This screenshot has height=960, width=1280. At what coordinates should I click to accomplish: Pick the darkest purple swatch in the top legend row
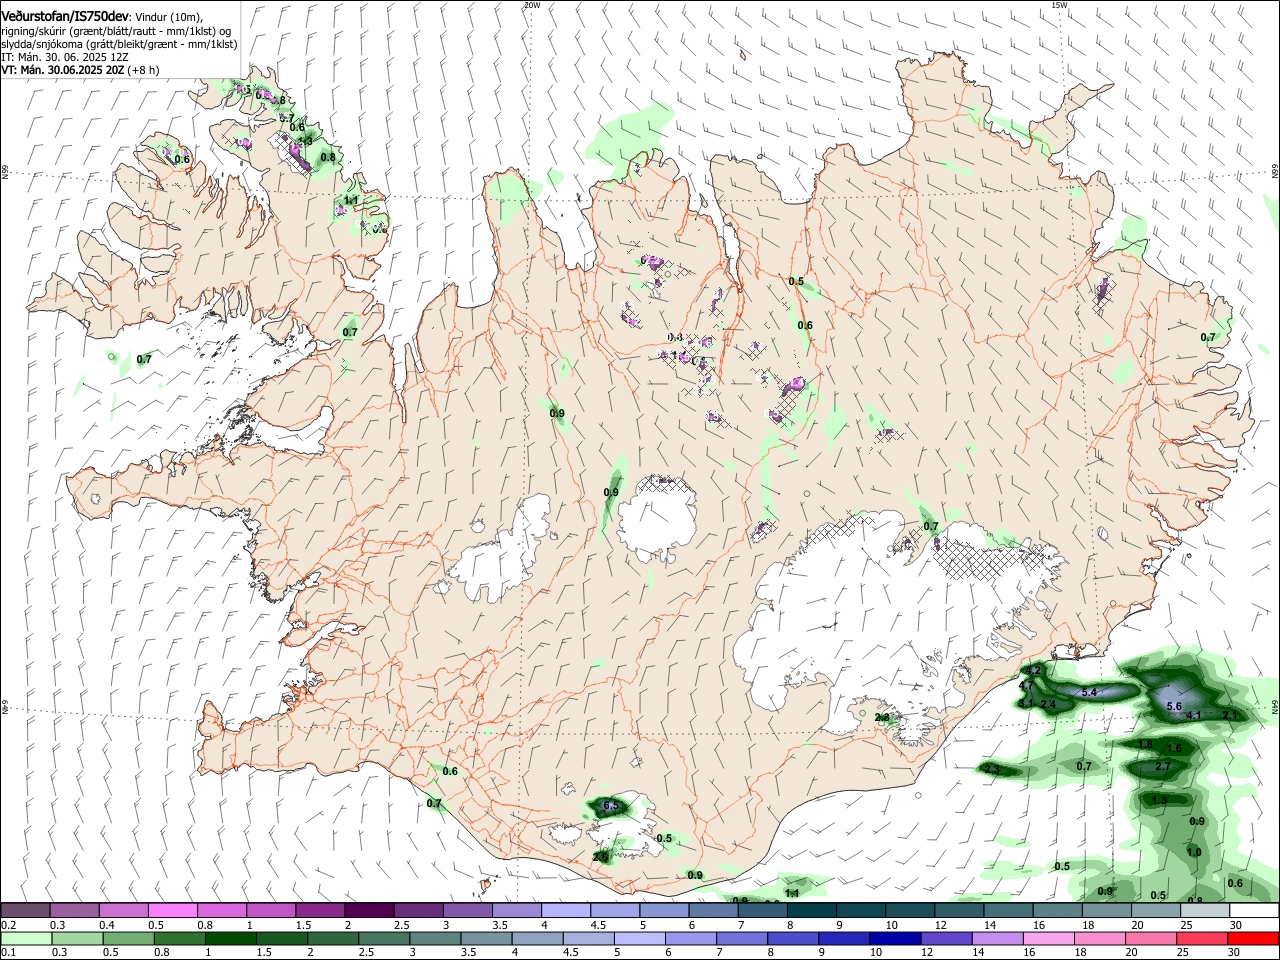pyautogui.click(x=369, y=910)
